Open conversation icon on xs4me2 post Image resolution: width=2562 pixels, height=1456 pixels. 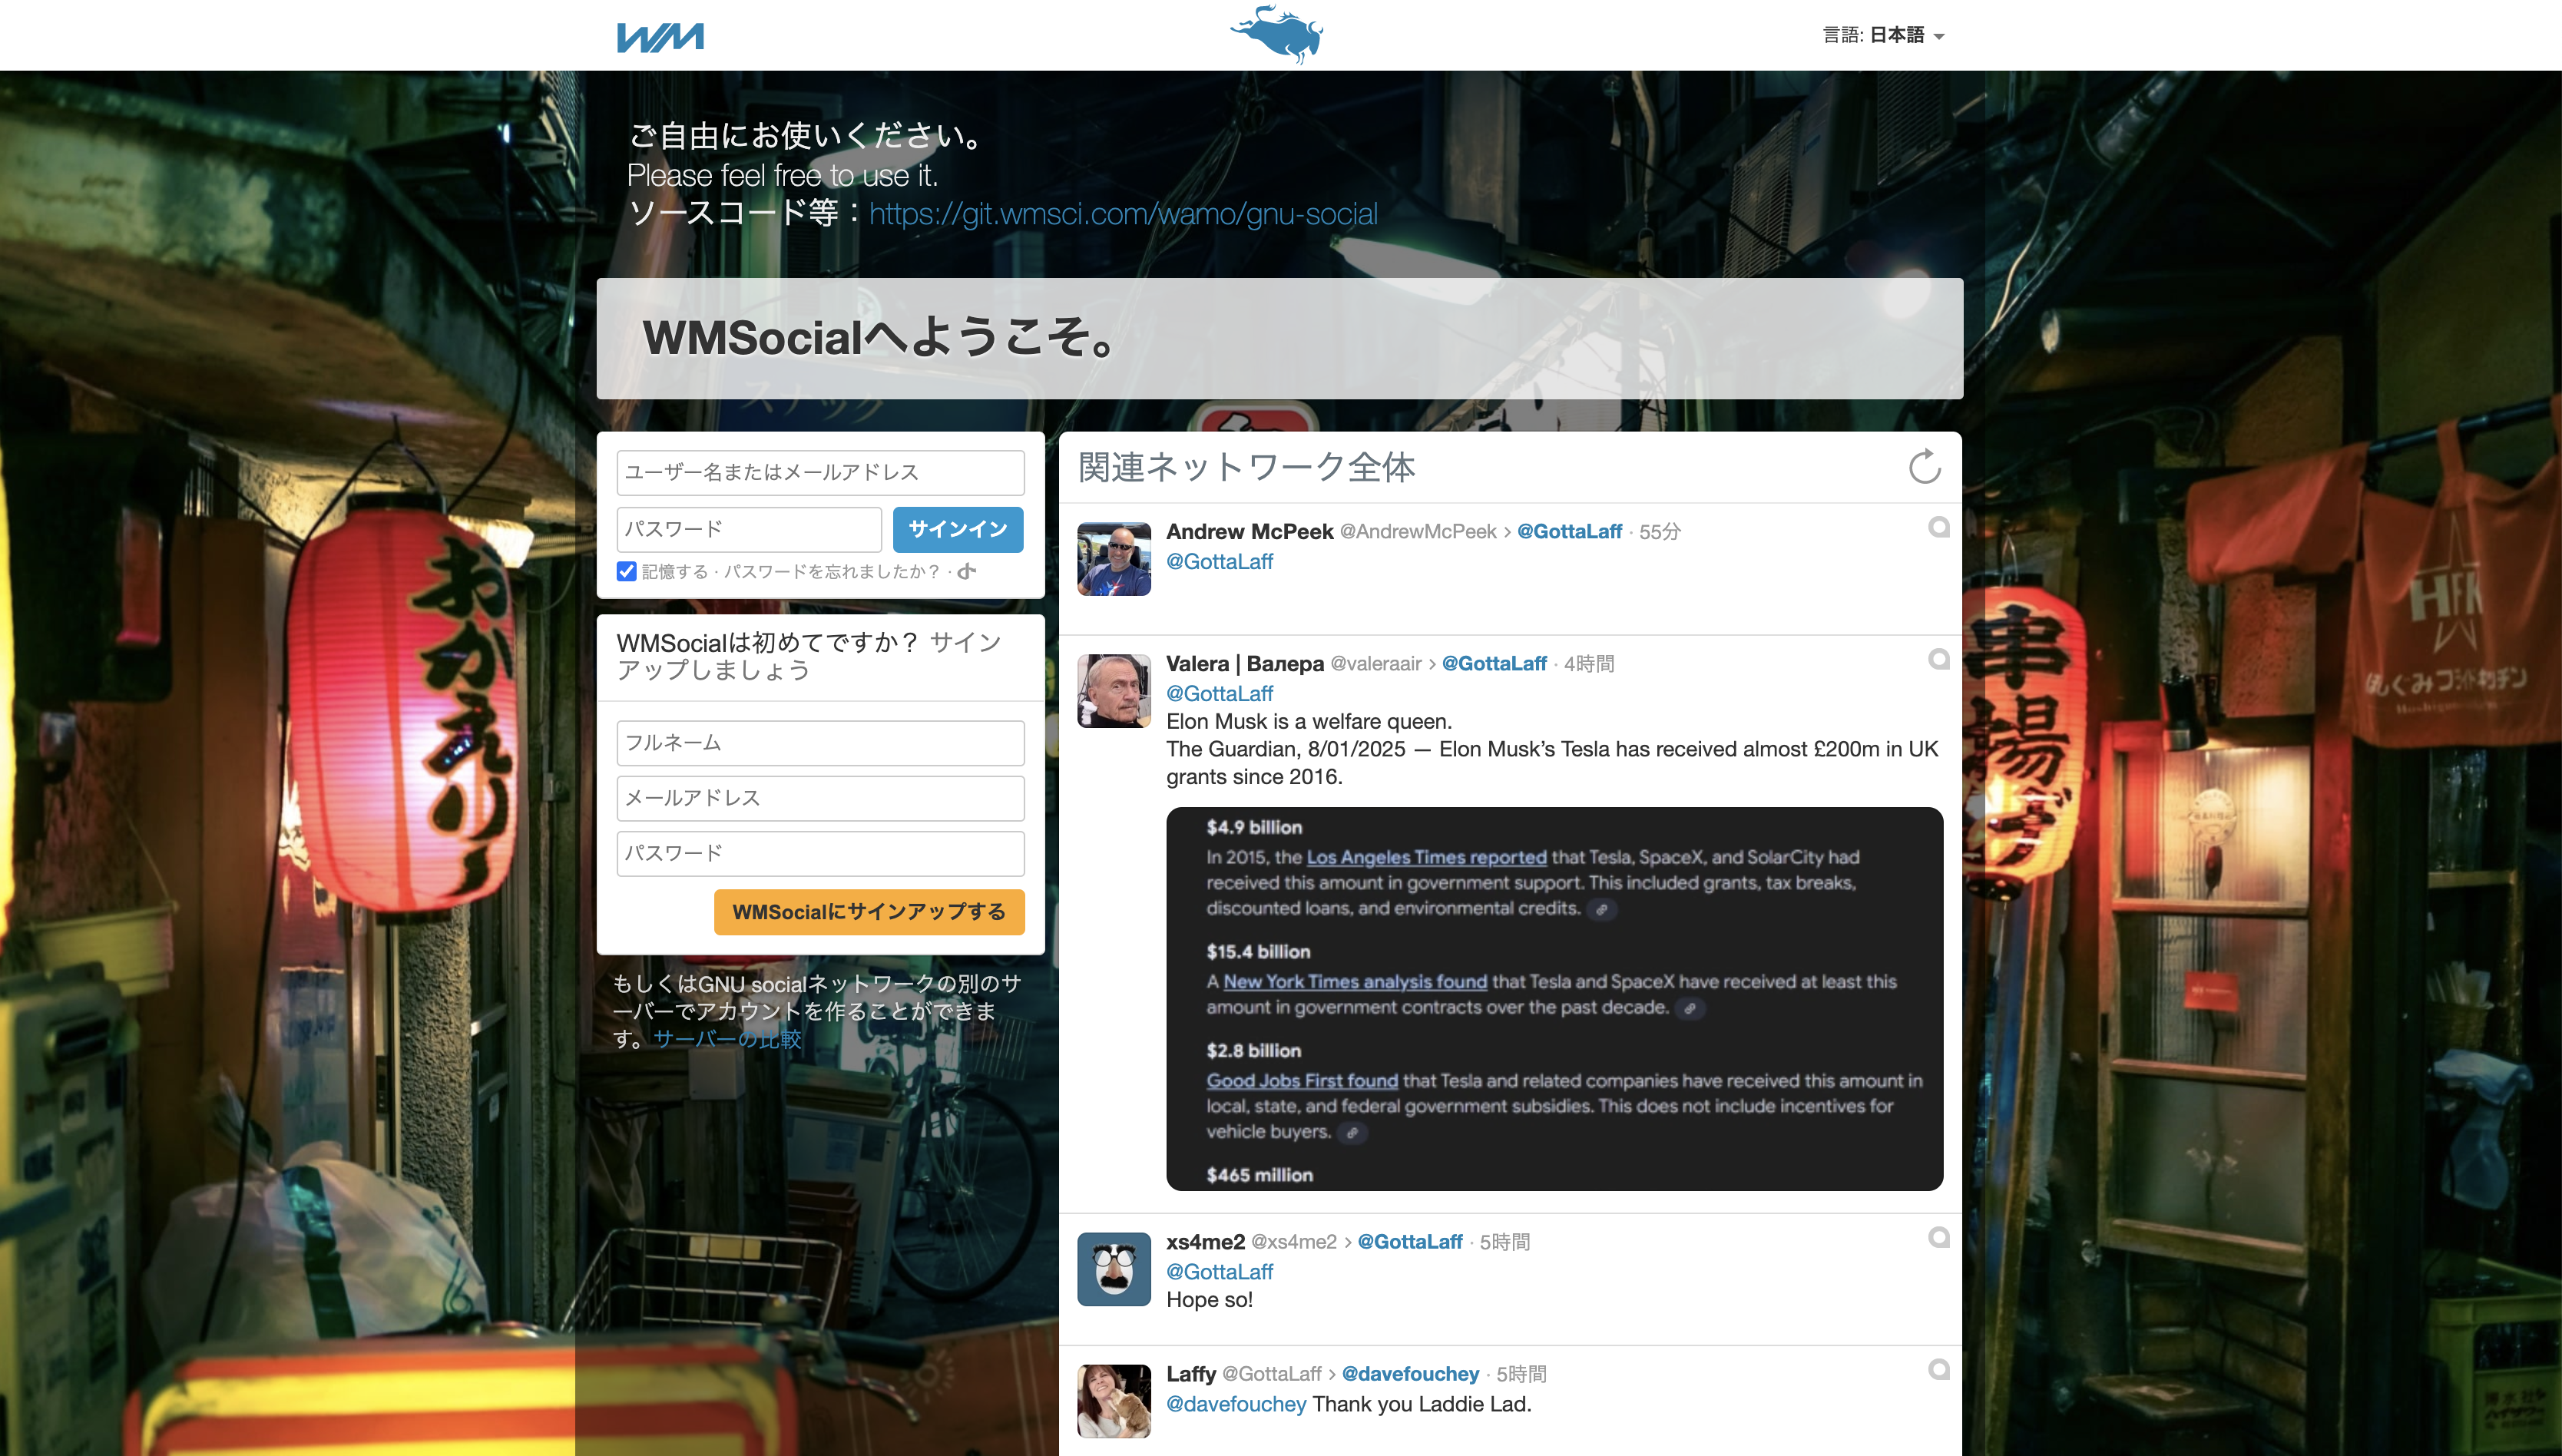click(1938, 1238)
